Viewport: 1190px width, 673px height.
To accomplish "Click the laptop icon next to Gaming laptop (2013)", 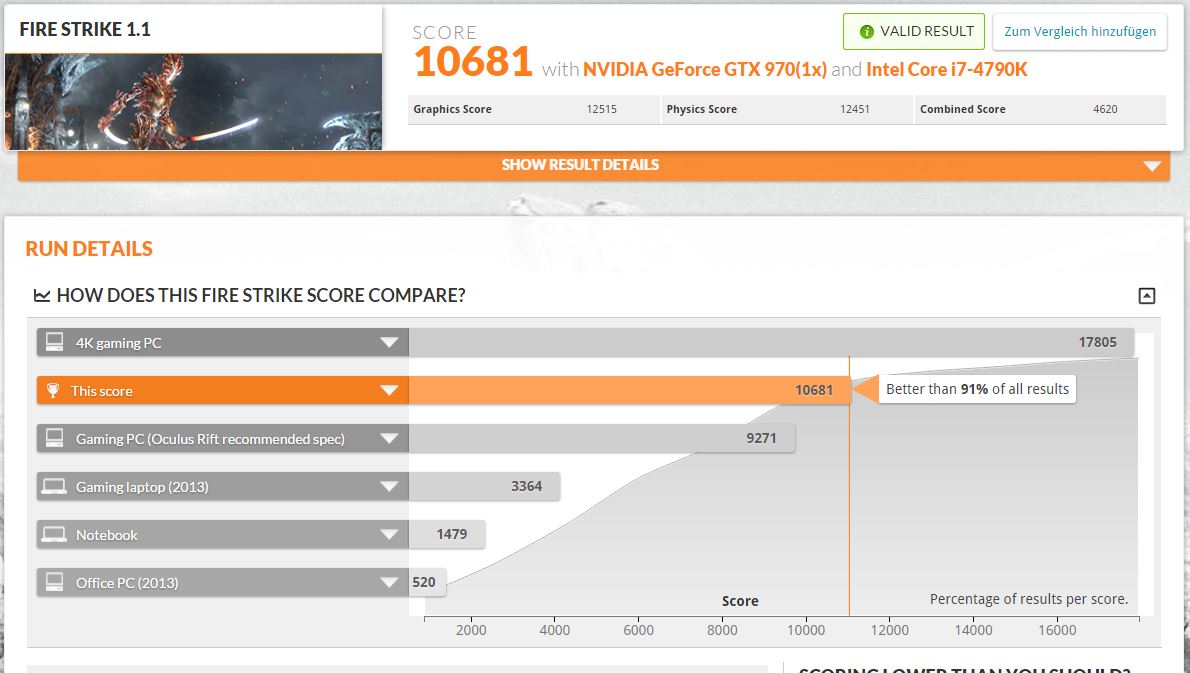I will pos(54,486).
